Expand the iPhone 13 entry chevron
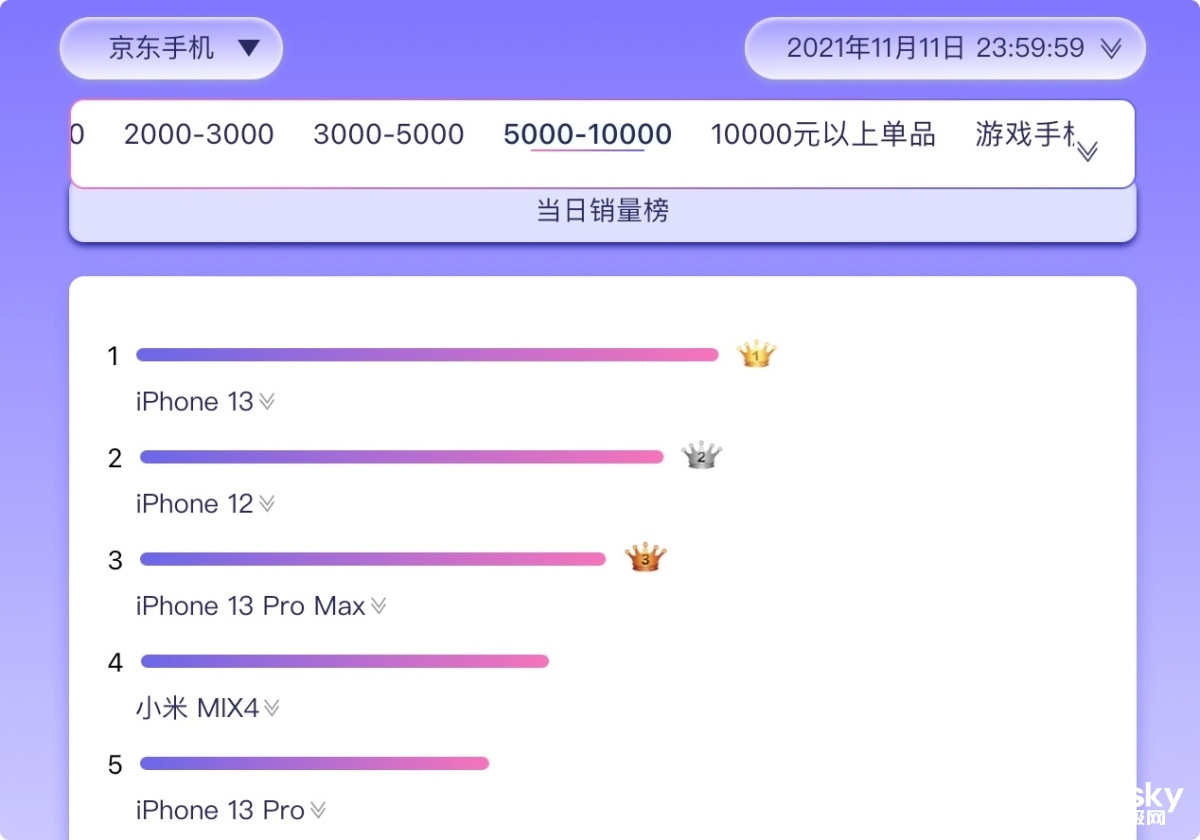Image resolution: width=1200 pixels, height=840 pixels. click(267, 402)
